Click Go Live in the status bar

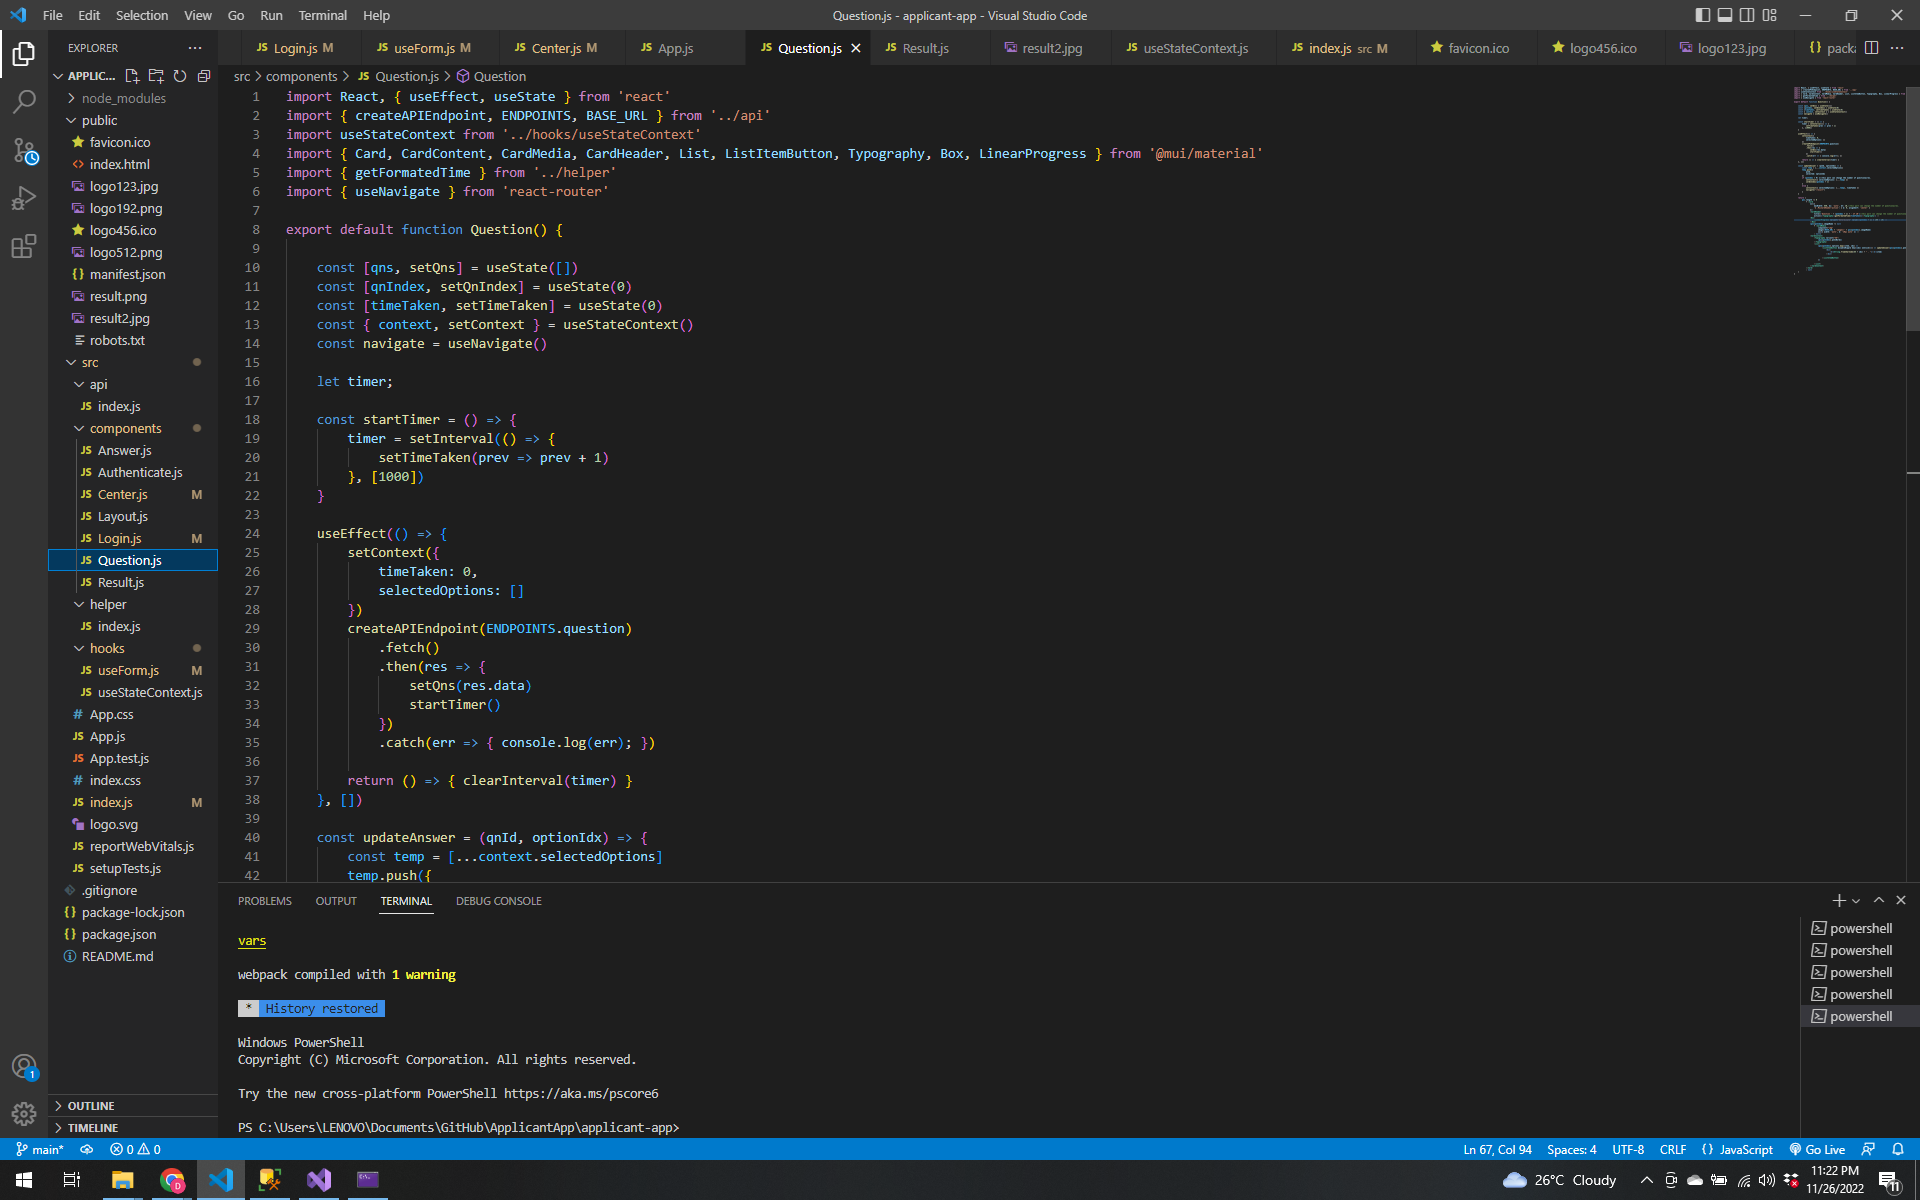pyautogui.click(x=1817, y=1149)
